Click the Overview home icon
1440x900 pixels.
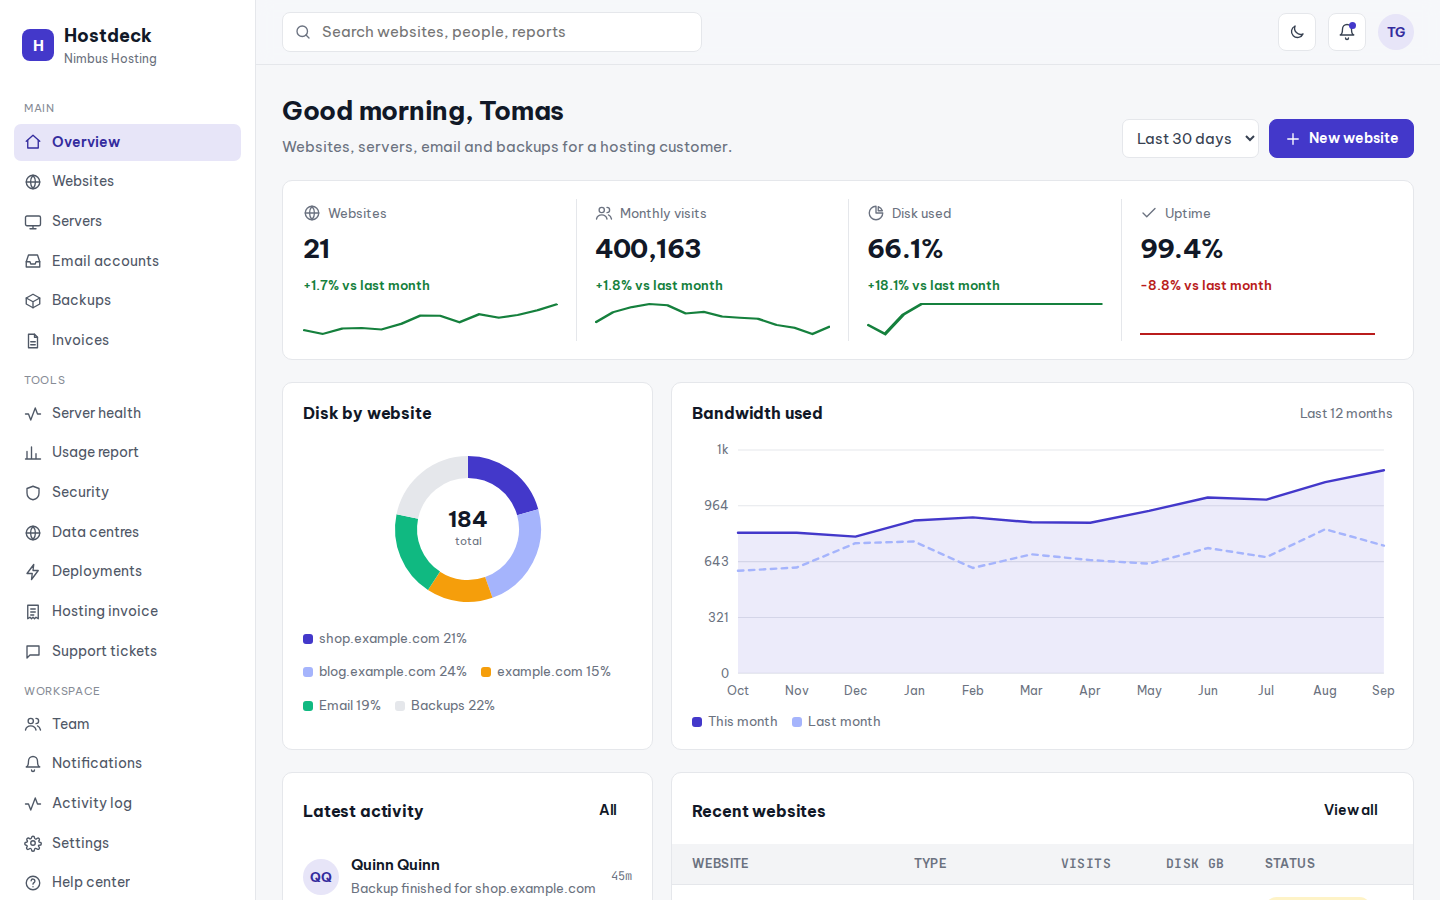(x=33, y=142)
